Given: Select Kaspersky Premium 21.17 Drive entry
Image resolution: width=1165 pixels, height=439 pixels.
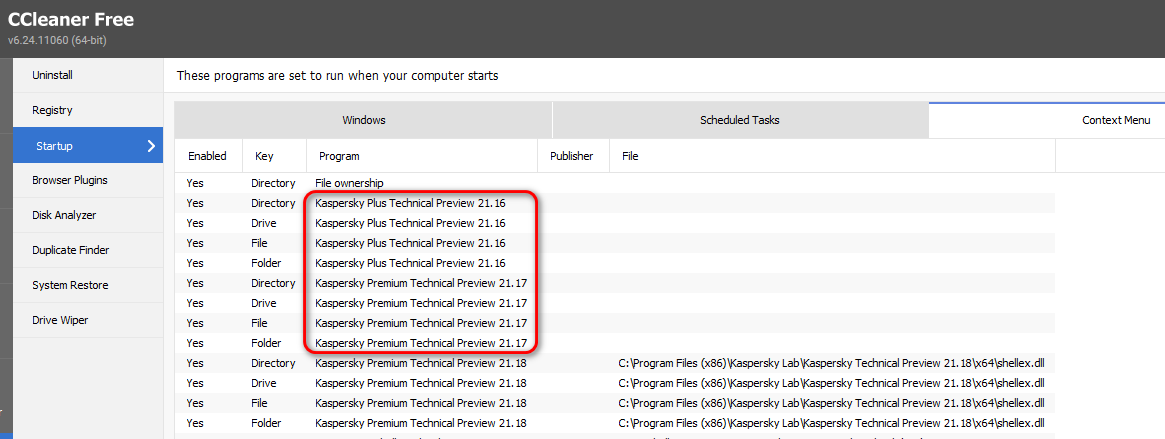Looking at the screenshot, I should point(614,303).
